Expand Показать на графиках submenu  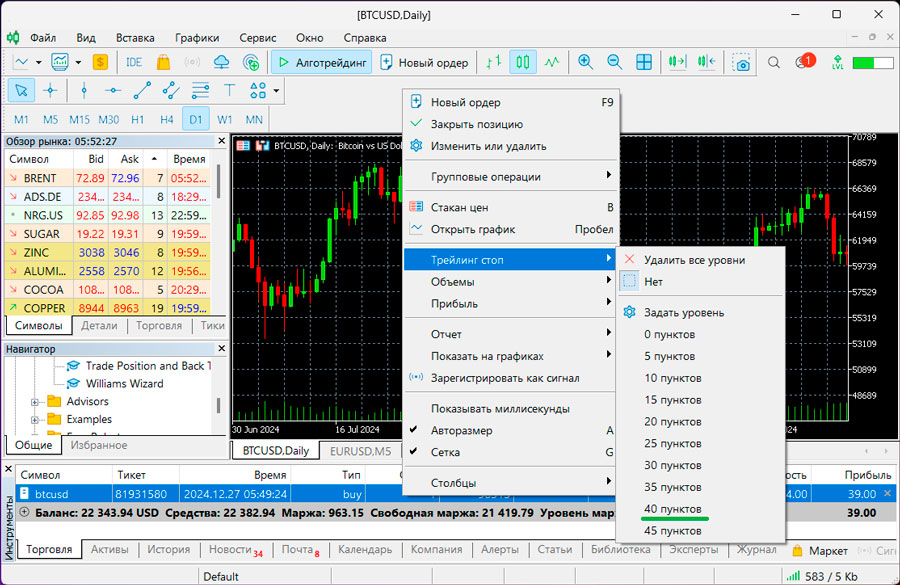[x=510, y=355]
